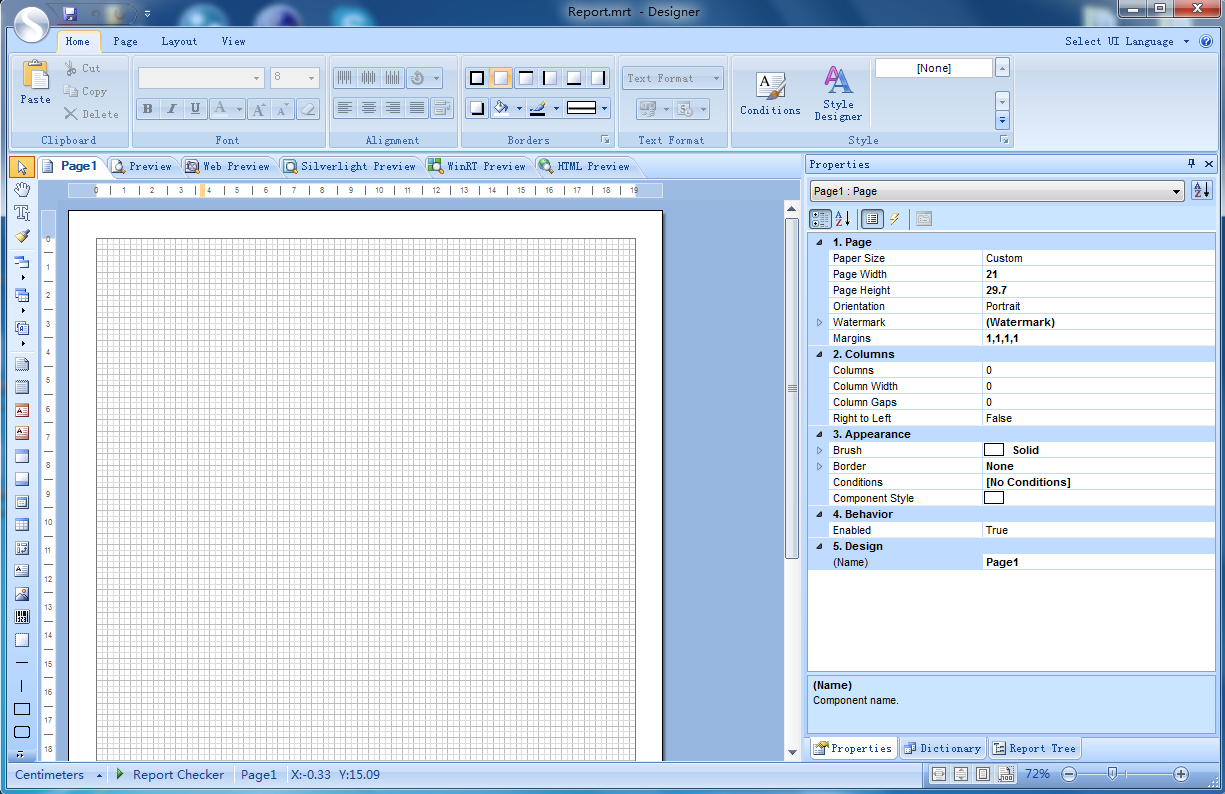Click the A-Z sort button beside component selector
This screenshot has height=794, width=1225.
1201,191
